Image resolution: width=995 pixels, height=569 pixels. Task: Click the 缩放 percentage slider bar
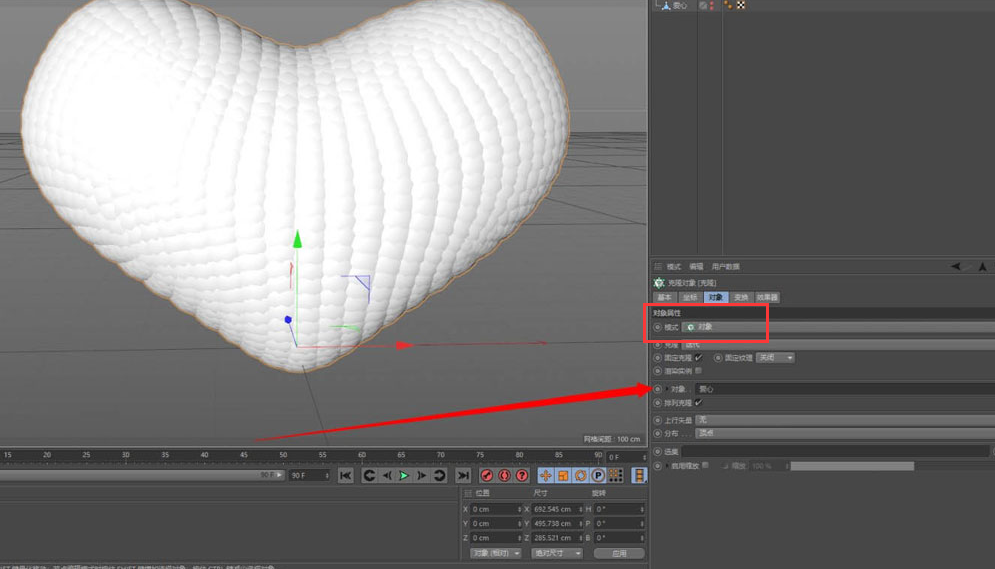[852, 466]
